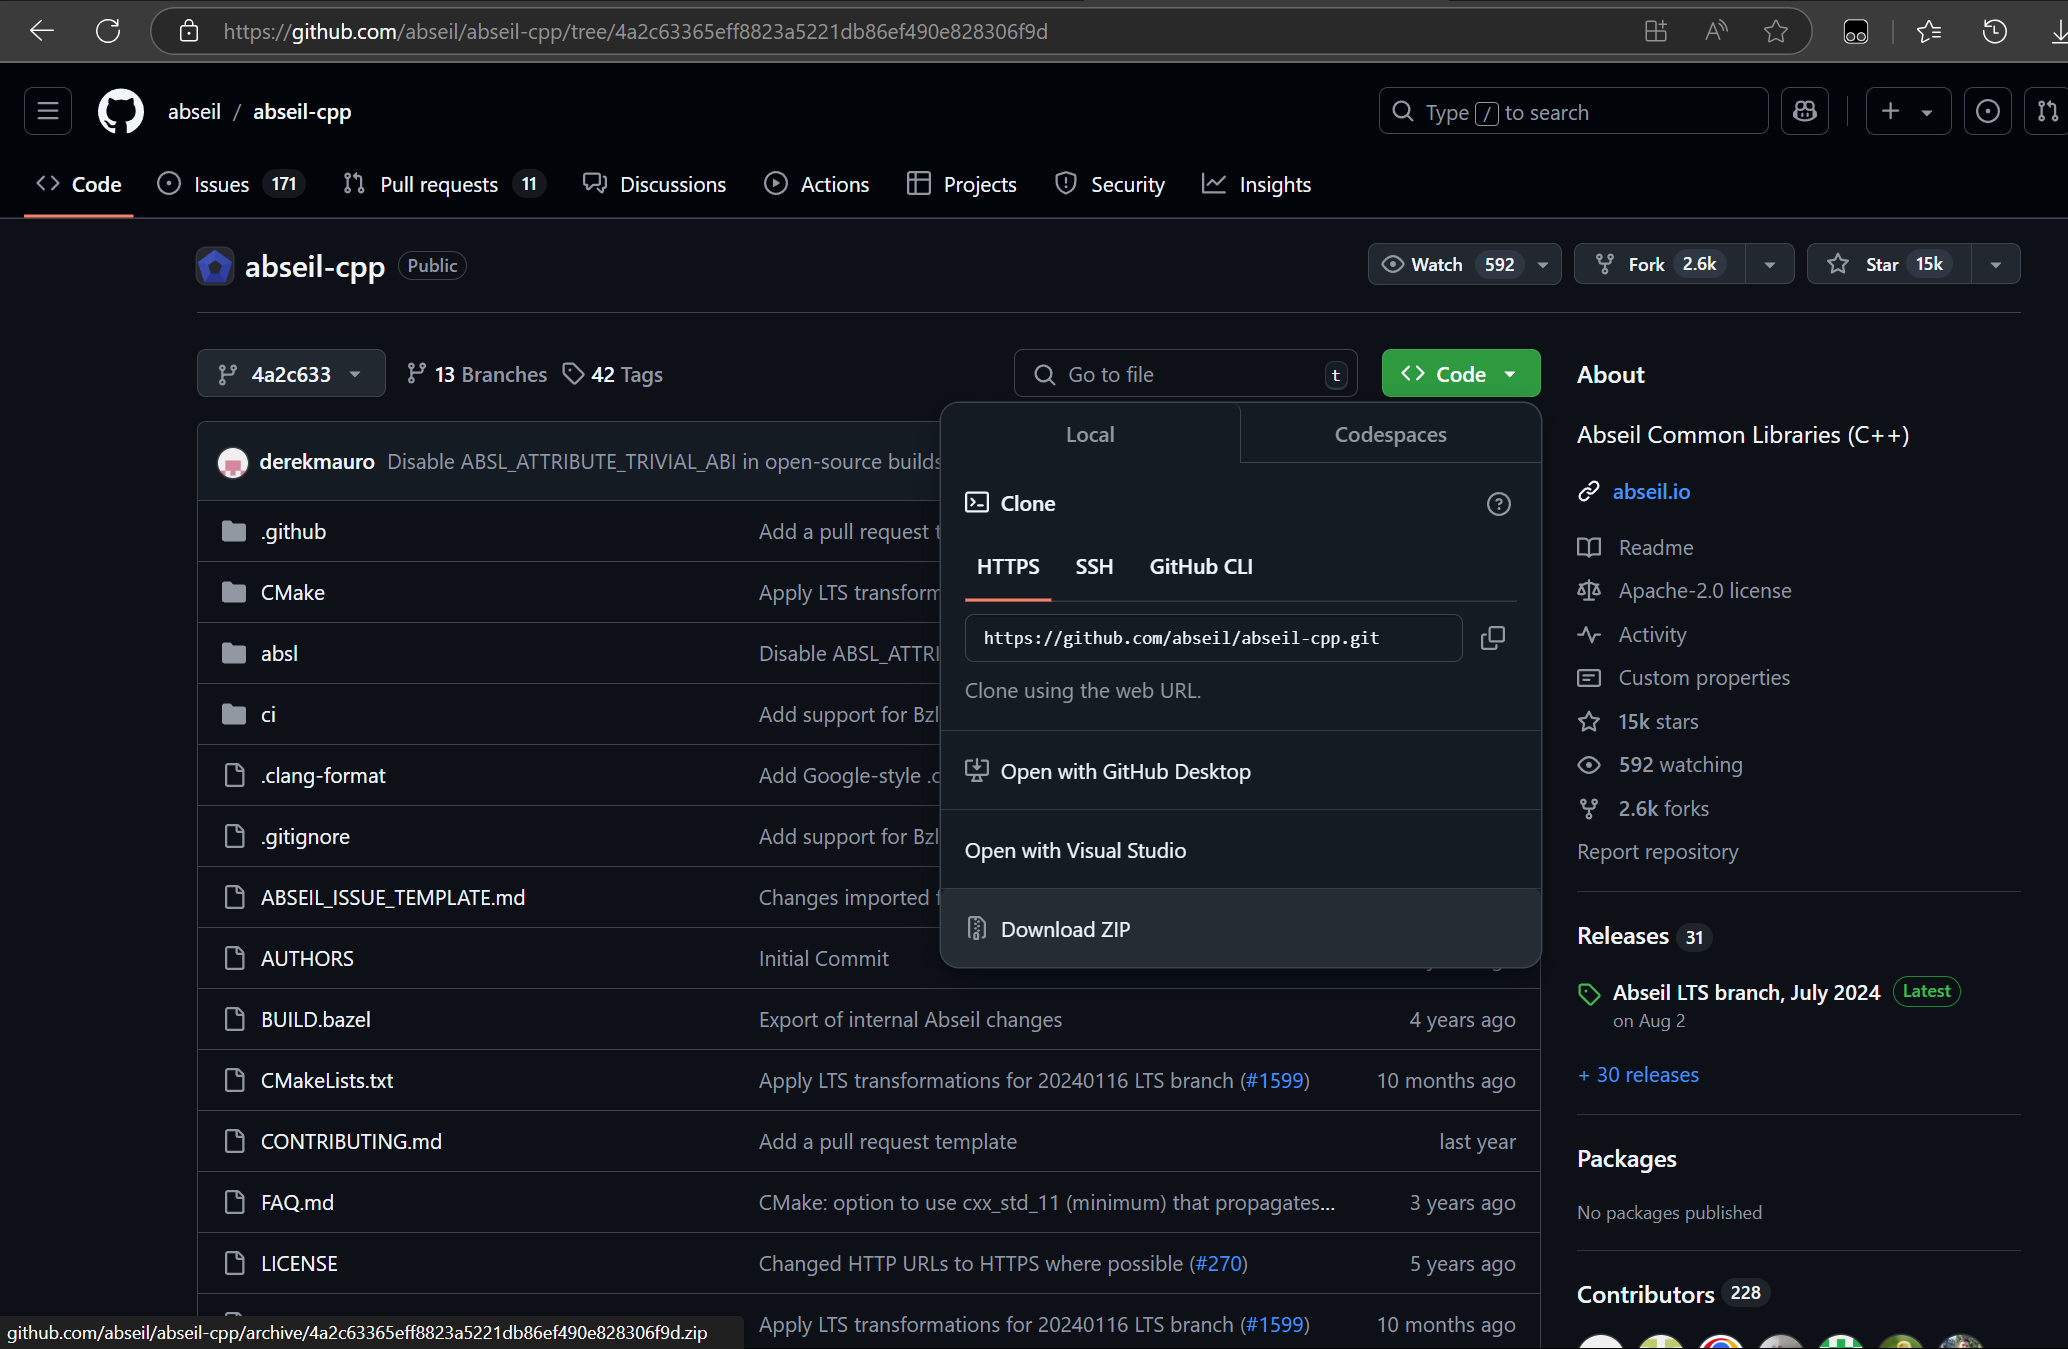Image resolution: width=2068 pixels, height=1349 pixels.
Task: Click Download ZIP in the Code menu
Action: click(1065, 929)
